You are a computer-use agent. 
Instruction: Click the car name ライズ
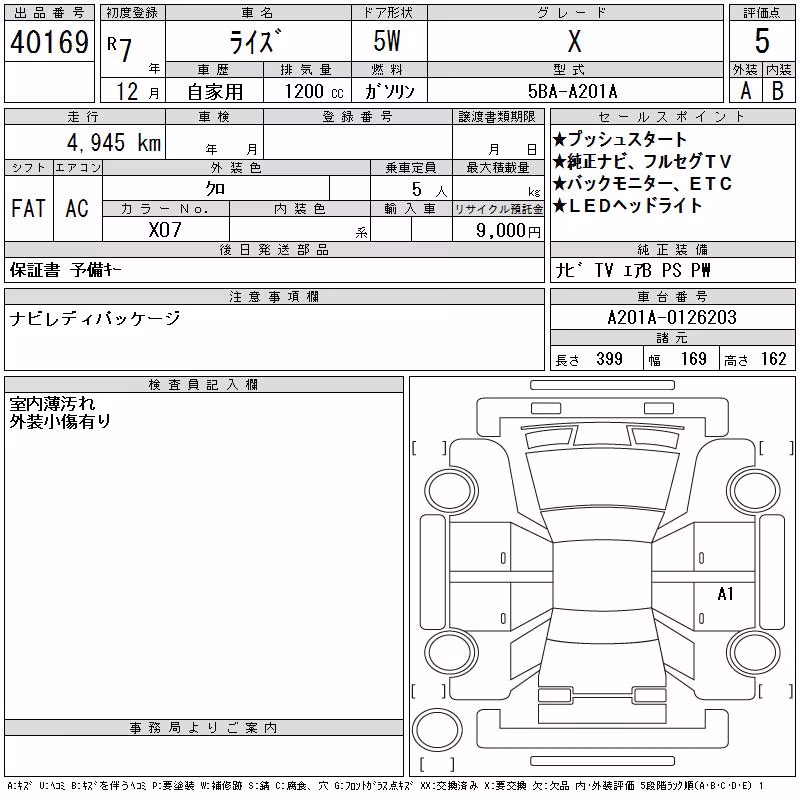[255, 42]
